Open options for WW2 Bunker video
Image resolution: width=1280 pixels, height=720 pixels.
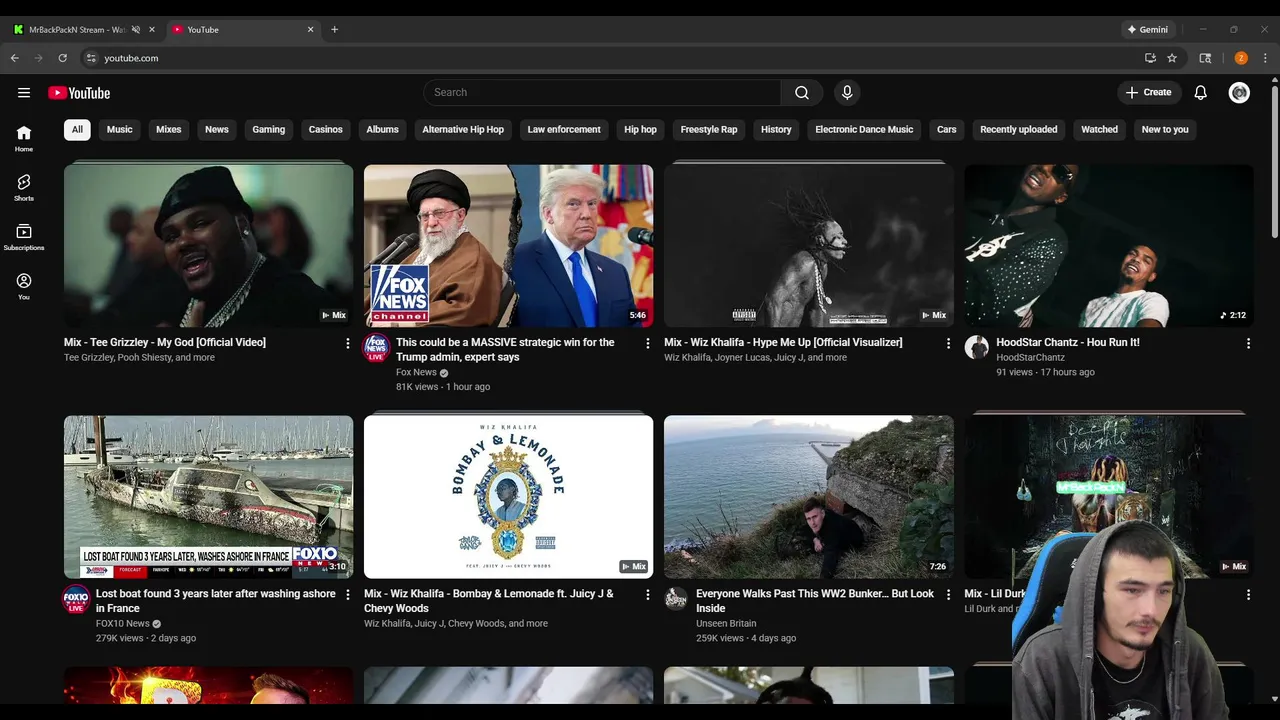948,594
